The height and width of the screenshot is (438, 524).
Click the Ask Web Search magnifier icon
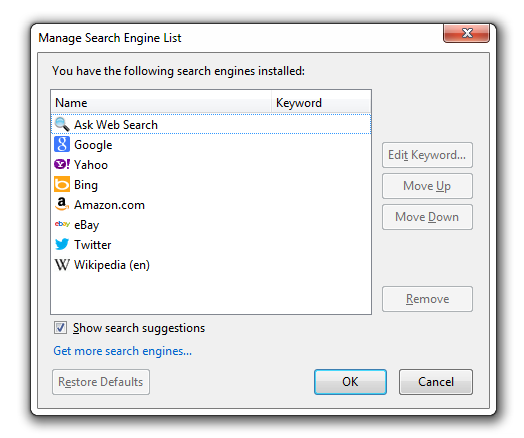(x=62, y=124)
